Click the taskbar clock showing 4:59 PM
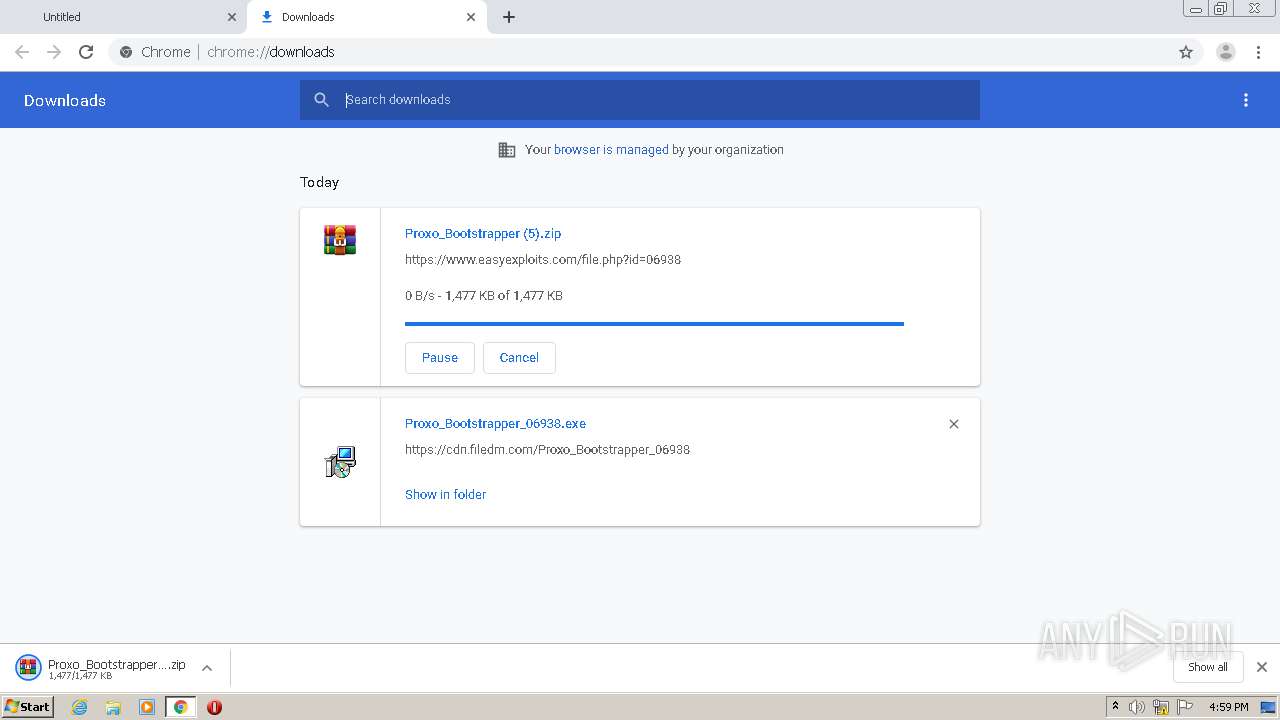The width and height of the screenshot is (1280, 720). [1228, 707]
